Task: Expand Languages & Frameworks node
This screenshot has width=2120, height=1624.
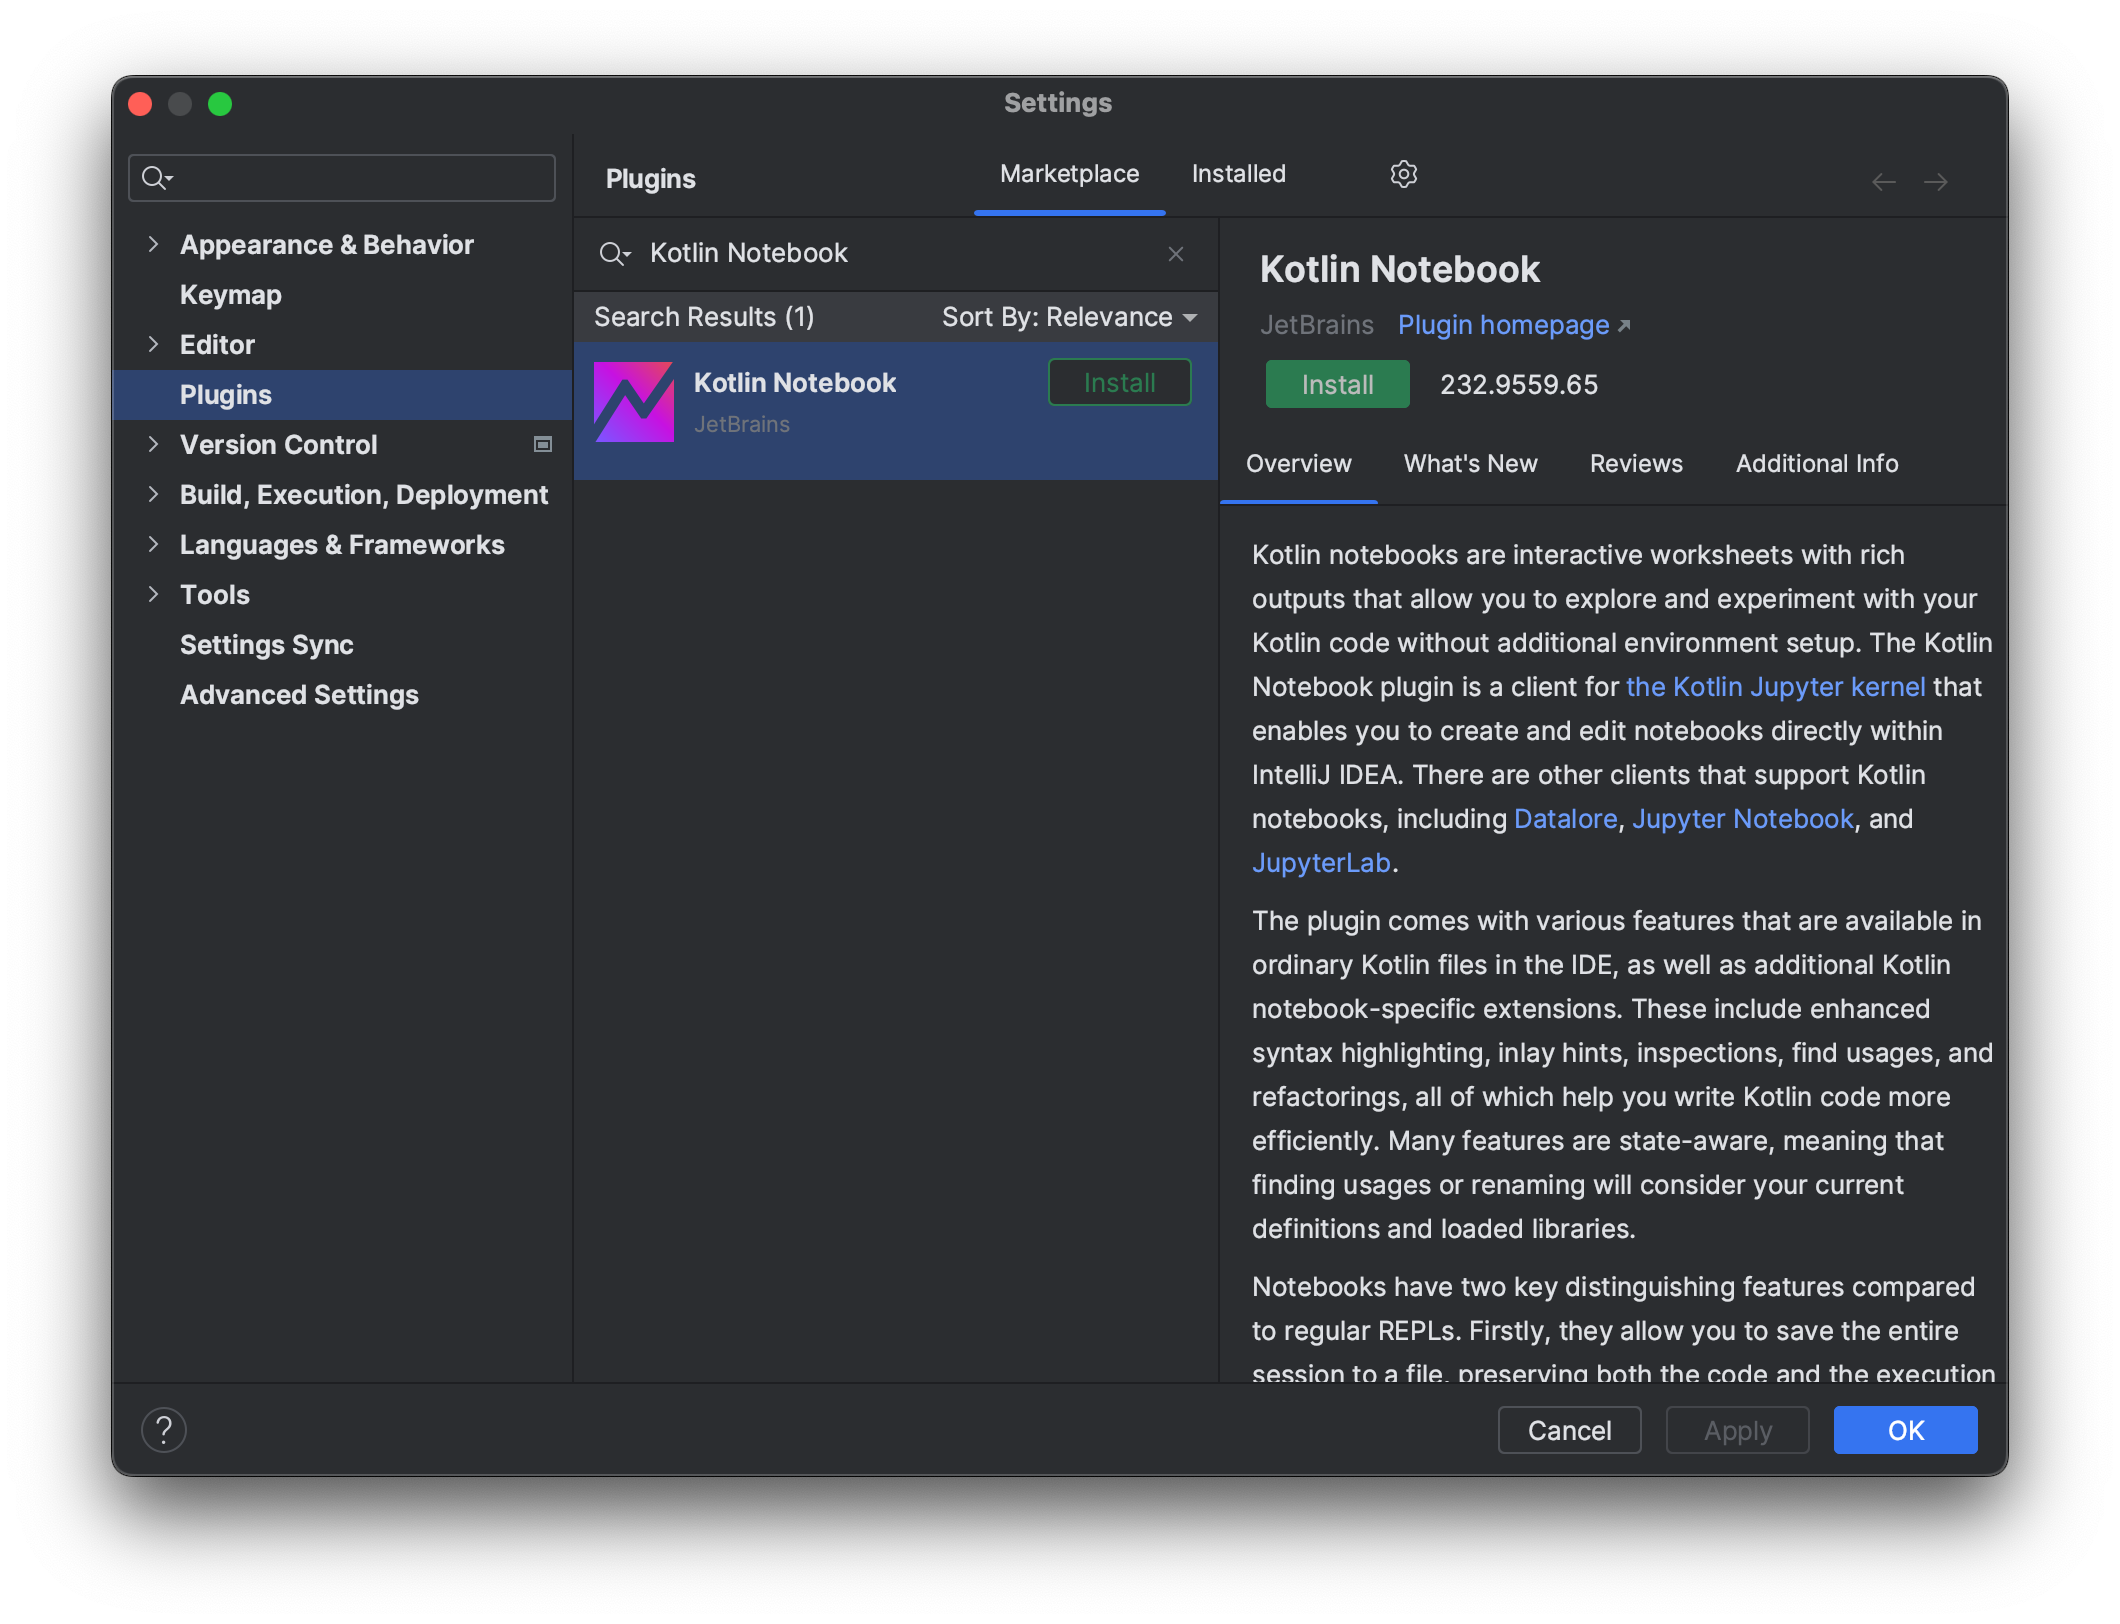Action: [x=153, y=544]
